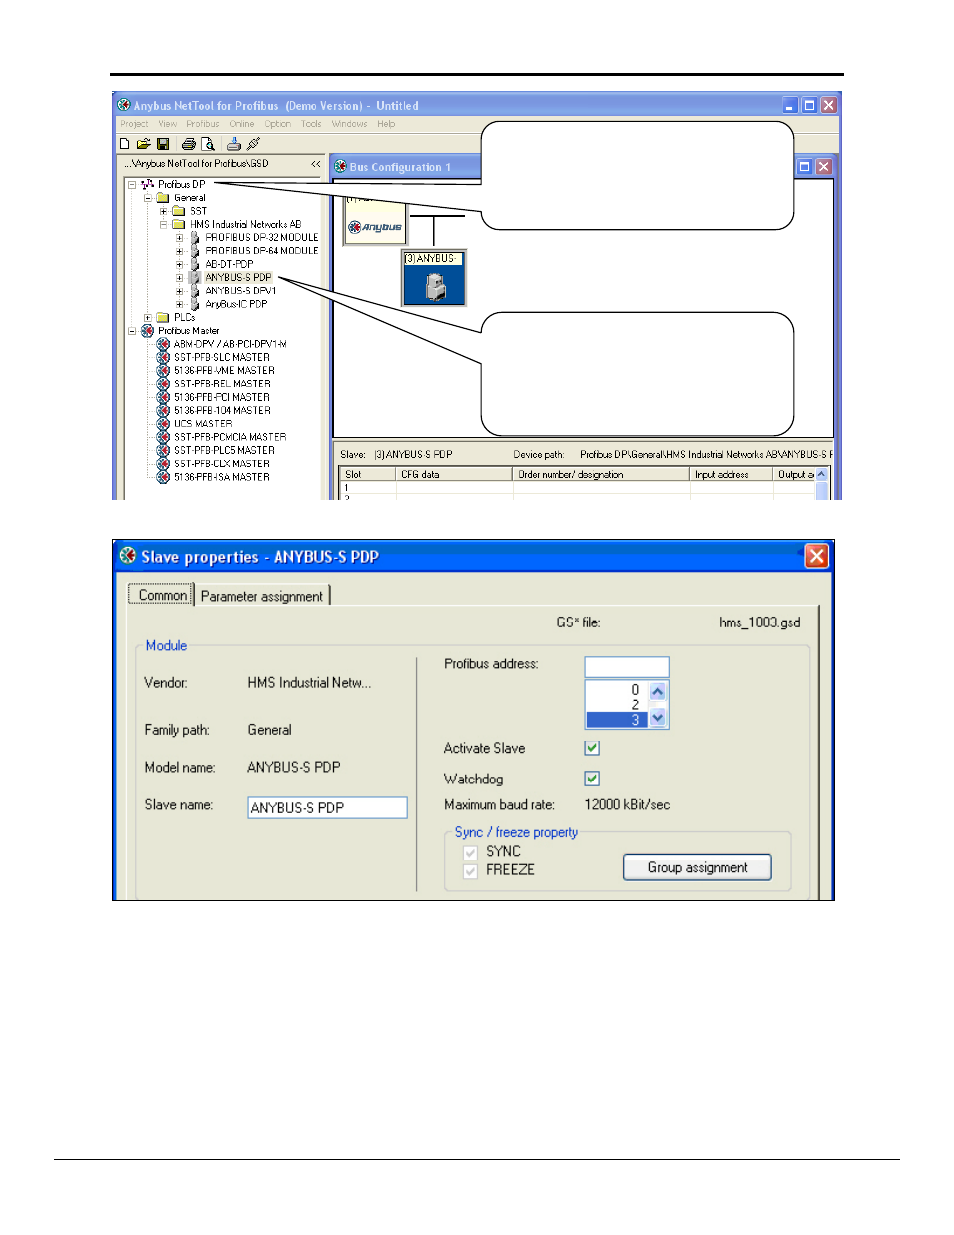Click the UCS MASTER tree entry

click(203, 424)
